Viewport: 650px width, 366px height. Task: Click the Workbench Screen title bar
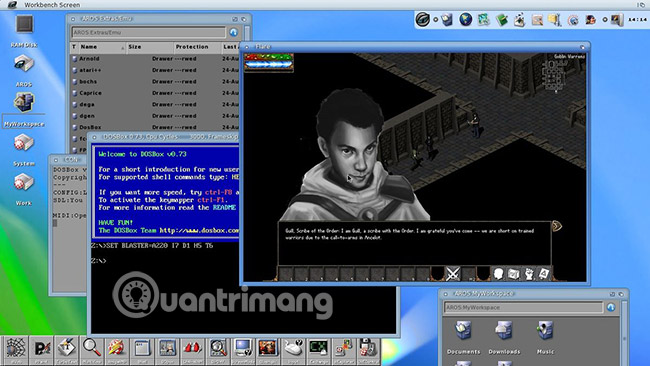[325, 5]
